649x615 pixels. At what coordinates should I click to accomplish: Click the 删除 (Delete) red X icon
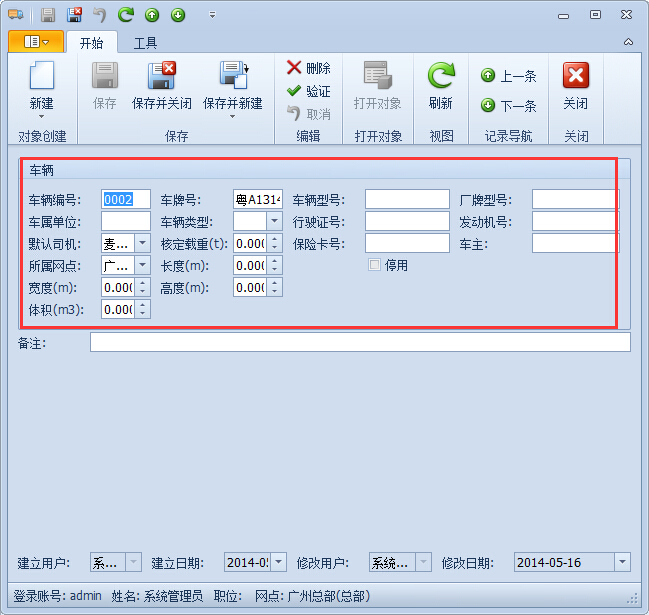pos(294,68)
